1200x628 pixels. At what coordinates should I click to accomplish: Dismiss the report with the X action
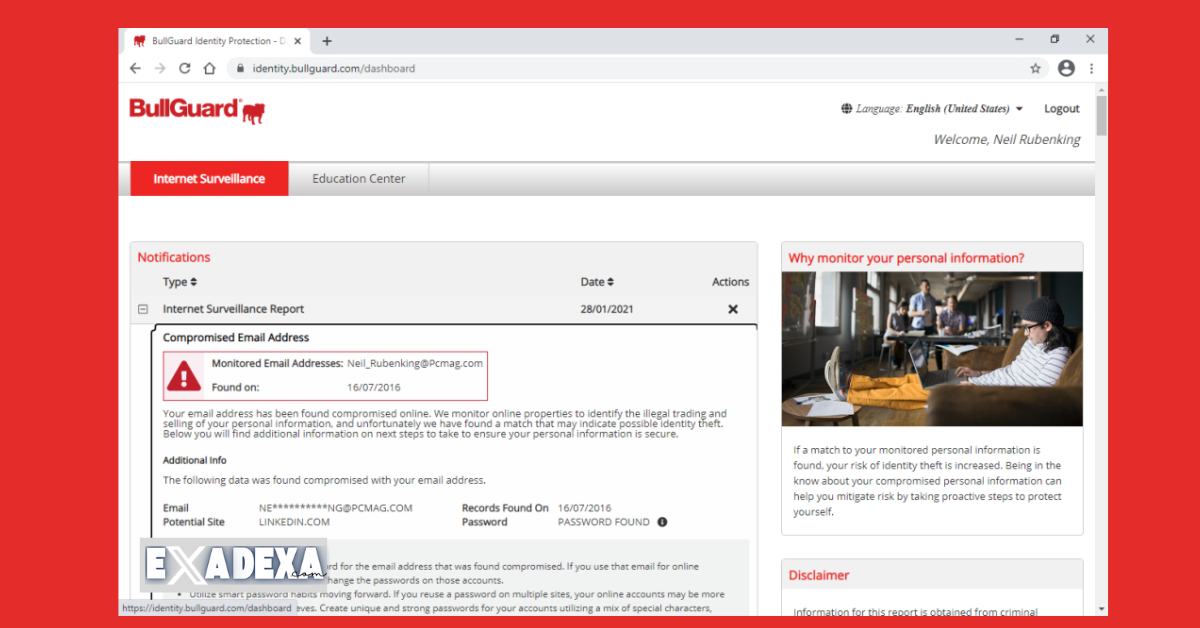[733, 309]
